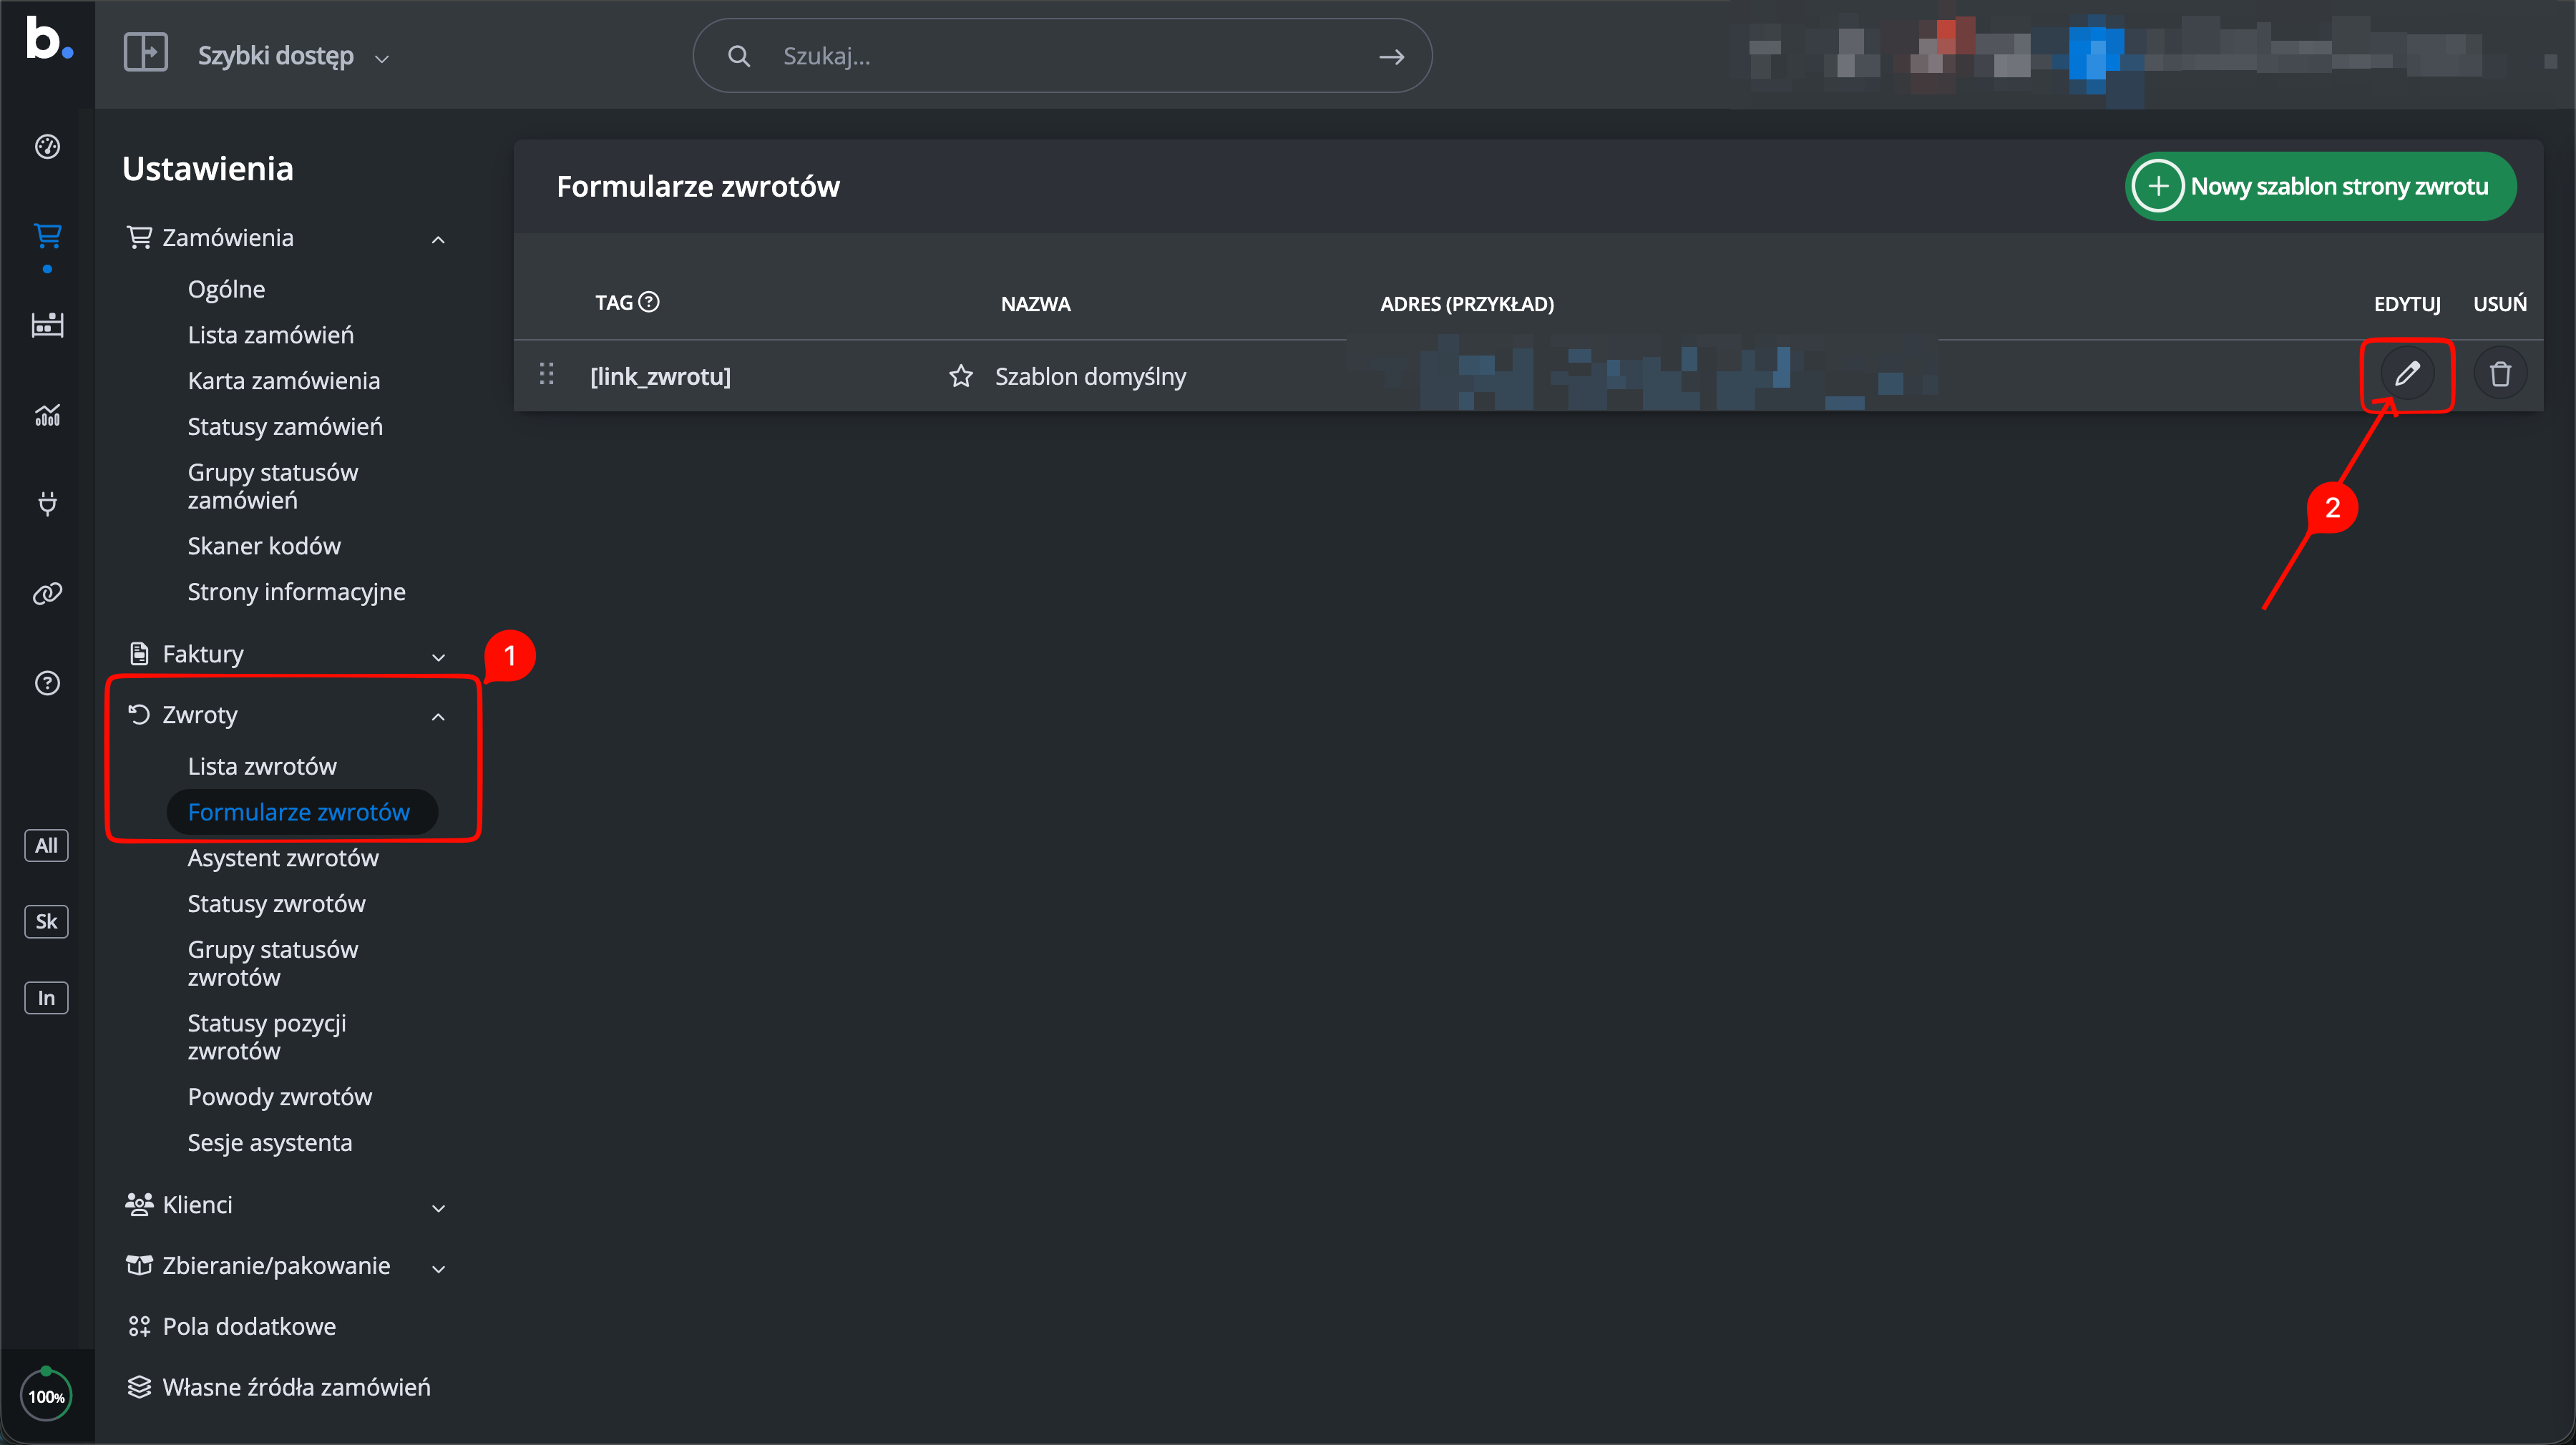
Task: Click the search magnifier icon
Action: click(x=739, y=56)
